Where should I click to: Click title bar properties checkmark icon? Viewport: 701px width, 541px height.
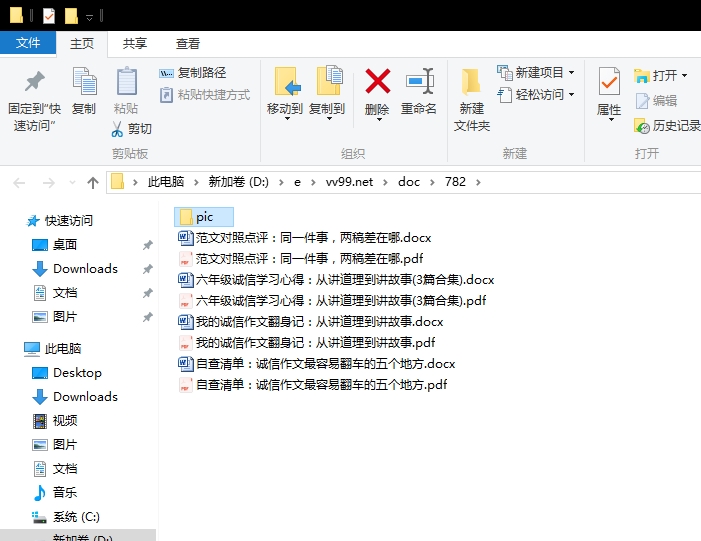(x=48, y=16)
